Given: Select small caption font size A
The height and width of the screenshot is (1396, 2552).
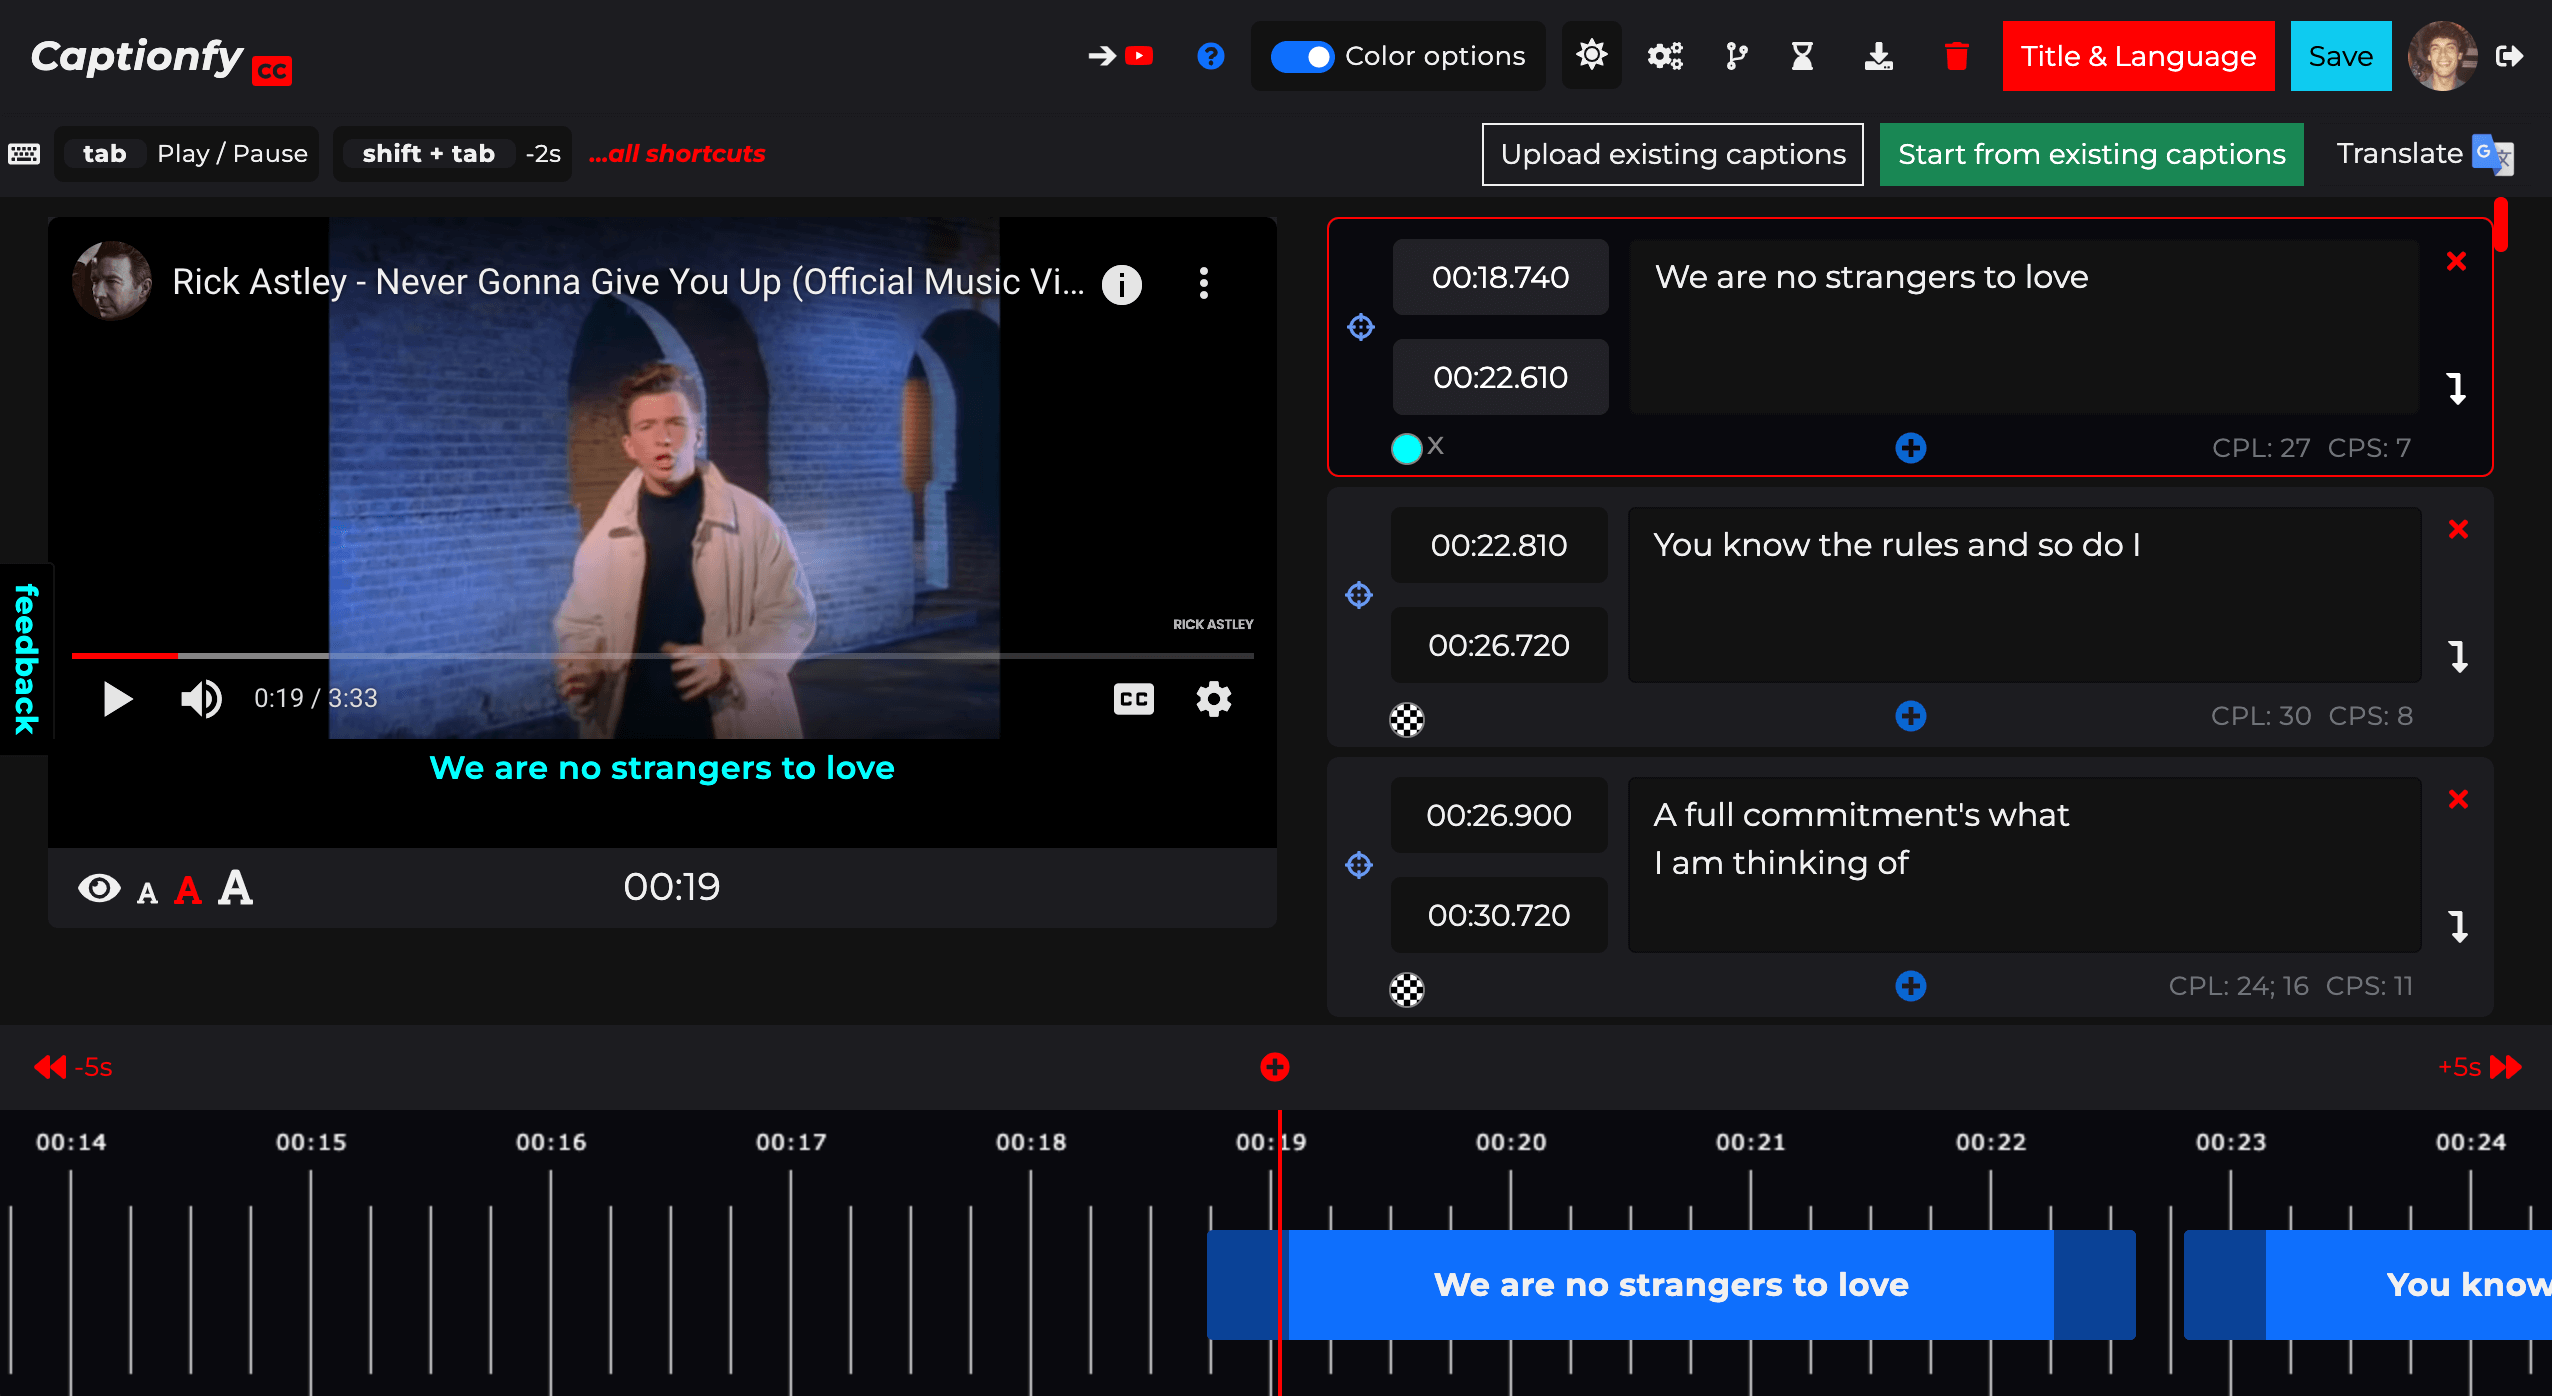Looking at the screenshot, I should (x=147, y=893).
